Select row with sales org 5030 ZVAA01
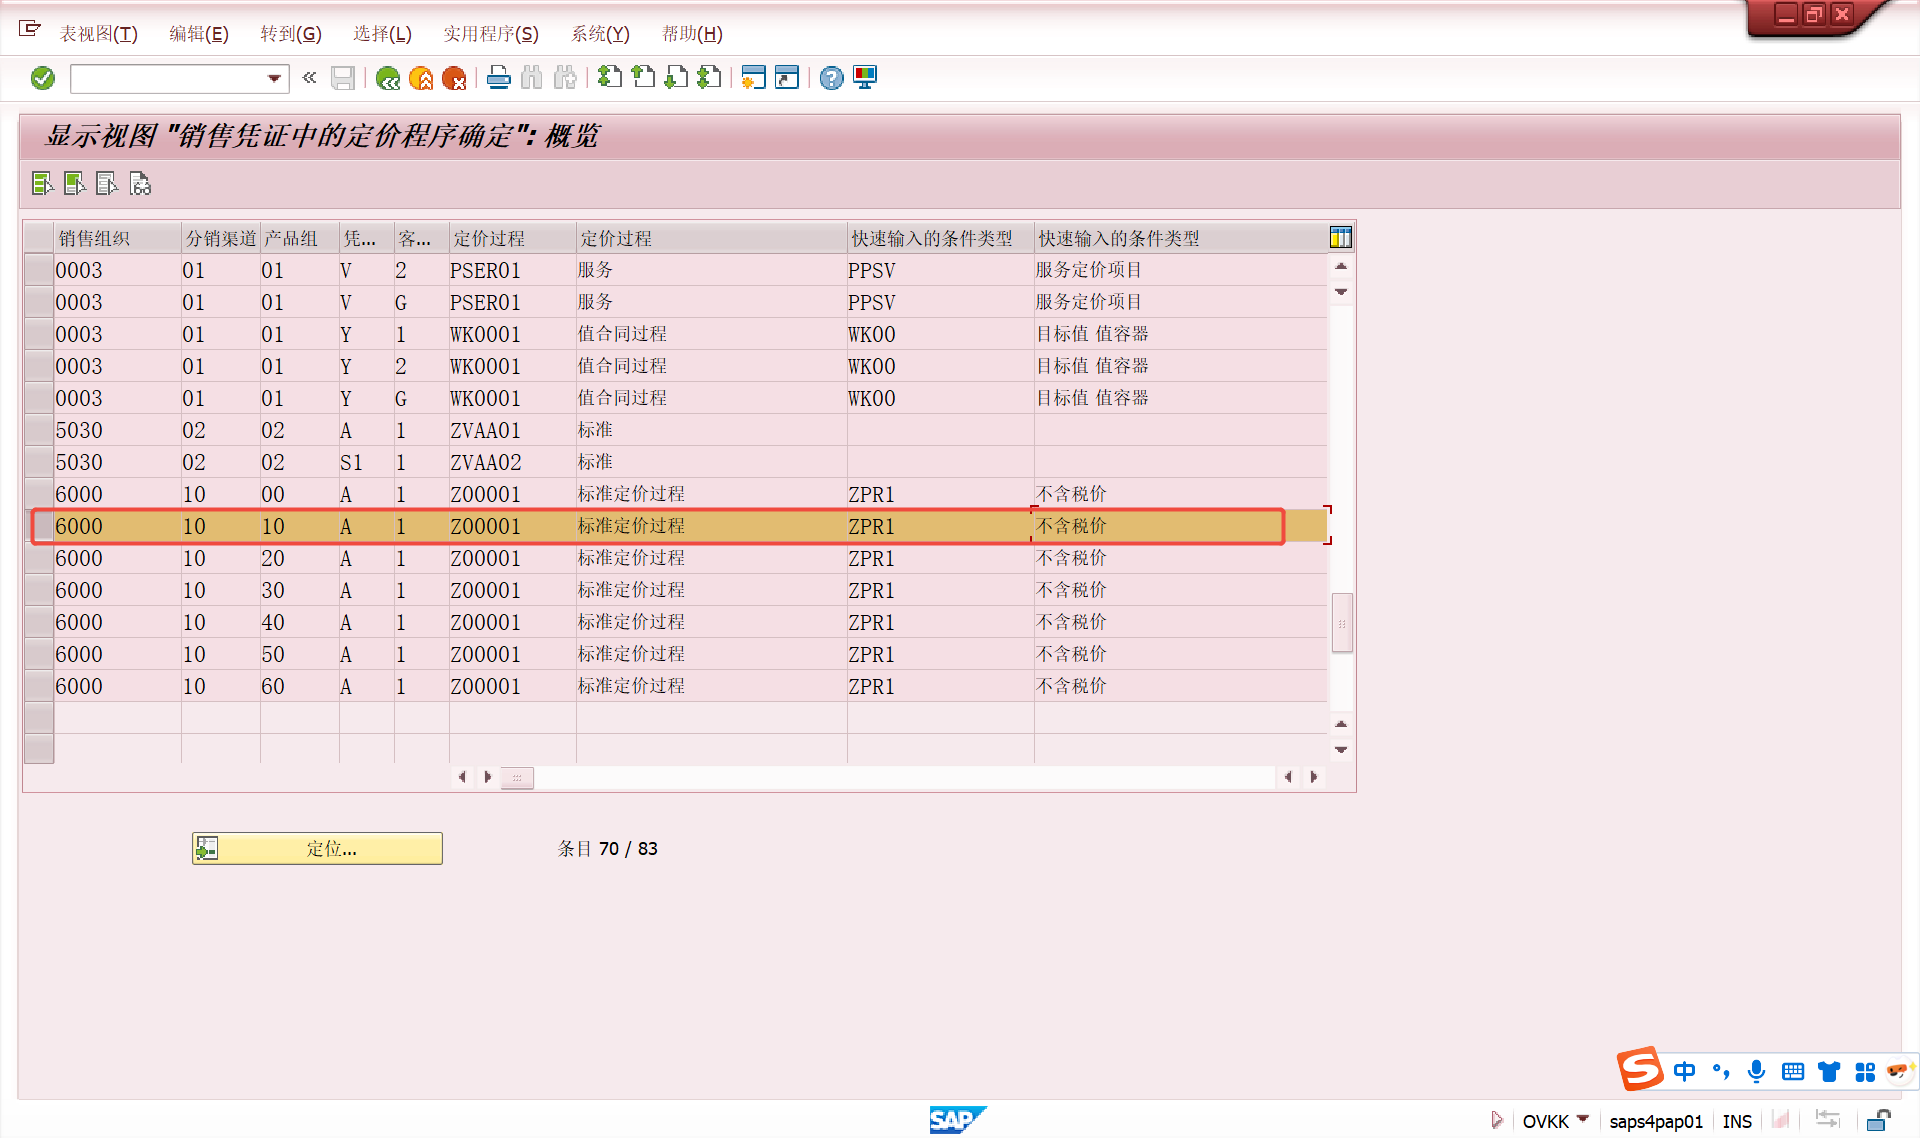 tap(39, 431)
